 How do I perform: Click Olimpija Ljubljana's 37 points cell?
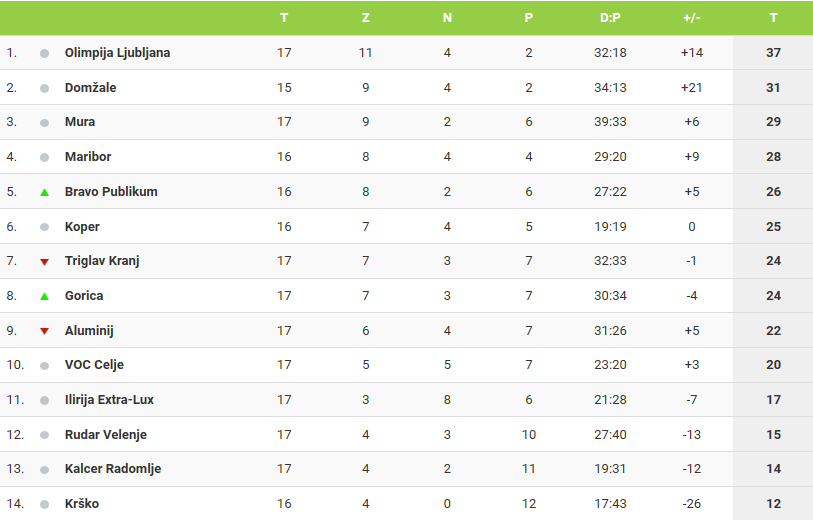pos(773,52)
